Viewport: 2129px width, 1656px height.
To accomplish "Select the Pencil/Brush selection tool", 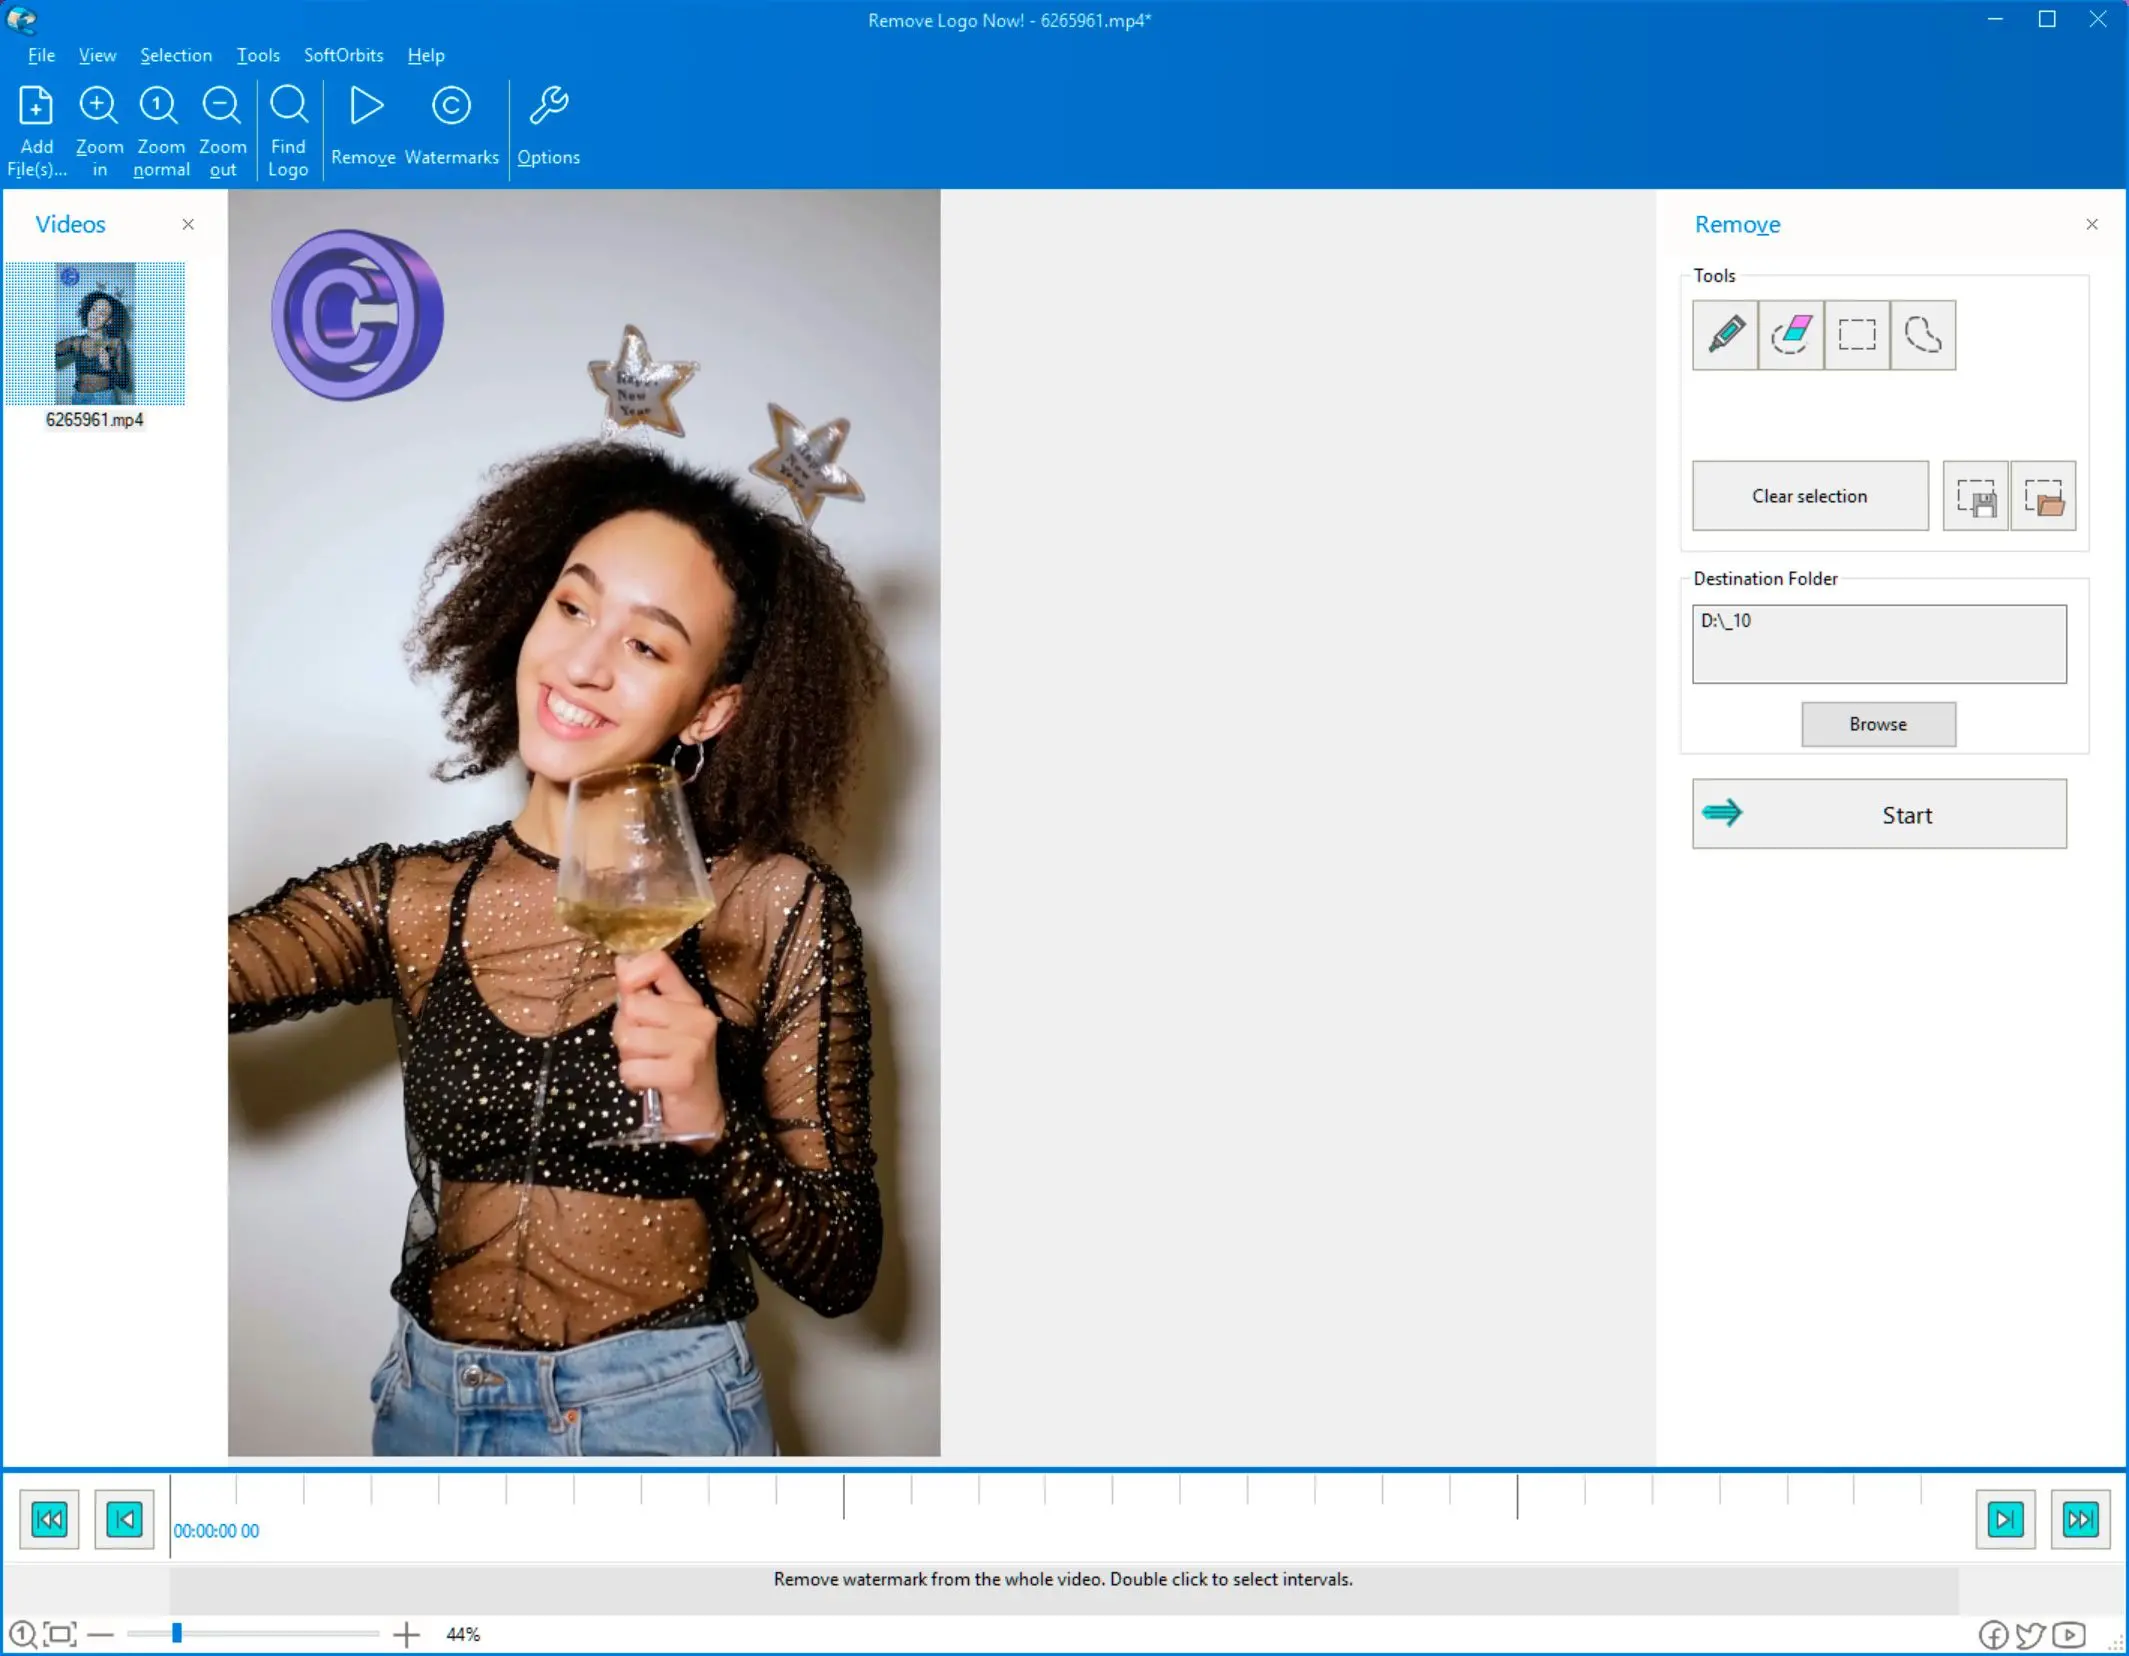I will 1725,334.
